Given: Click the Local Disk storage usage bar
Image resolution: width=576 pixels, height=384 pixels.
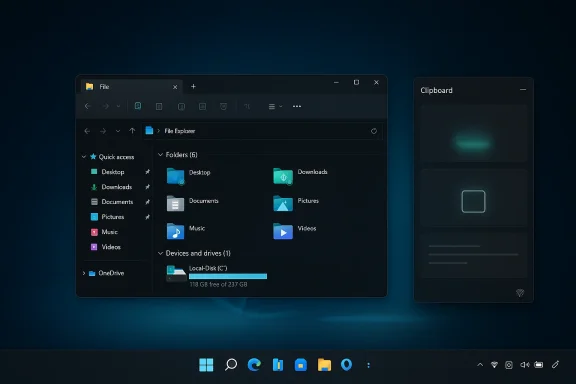Looking at the screenshot, I should 228,276.
